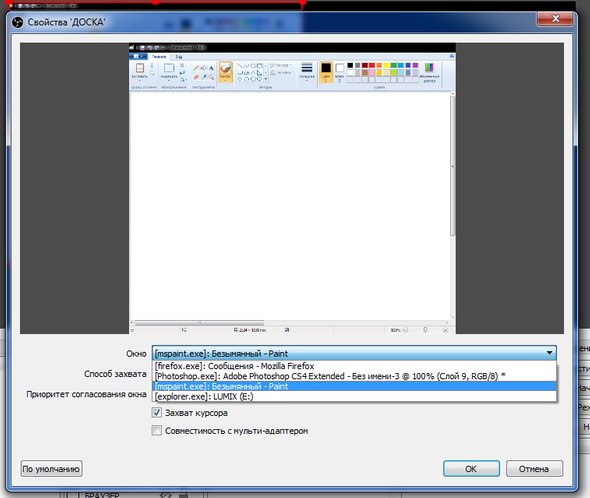Click the Вид tab in Paint preview
590x498 pixels.
[x=179, y=57]
